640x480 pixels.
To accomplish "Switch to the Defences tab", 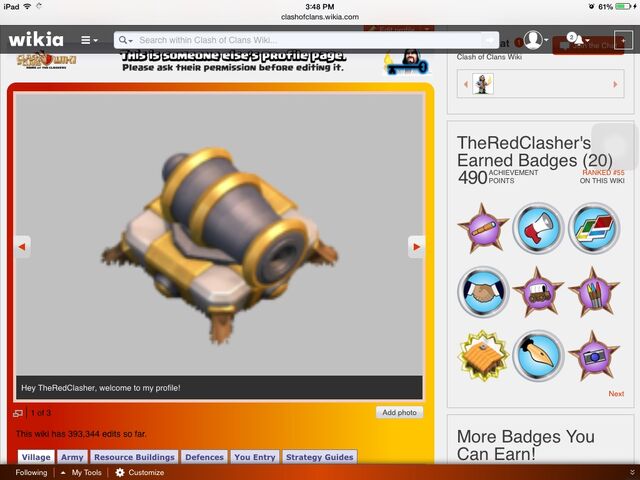I will coord(204,457).
